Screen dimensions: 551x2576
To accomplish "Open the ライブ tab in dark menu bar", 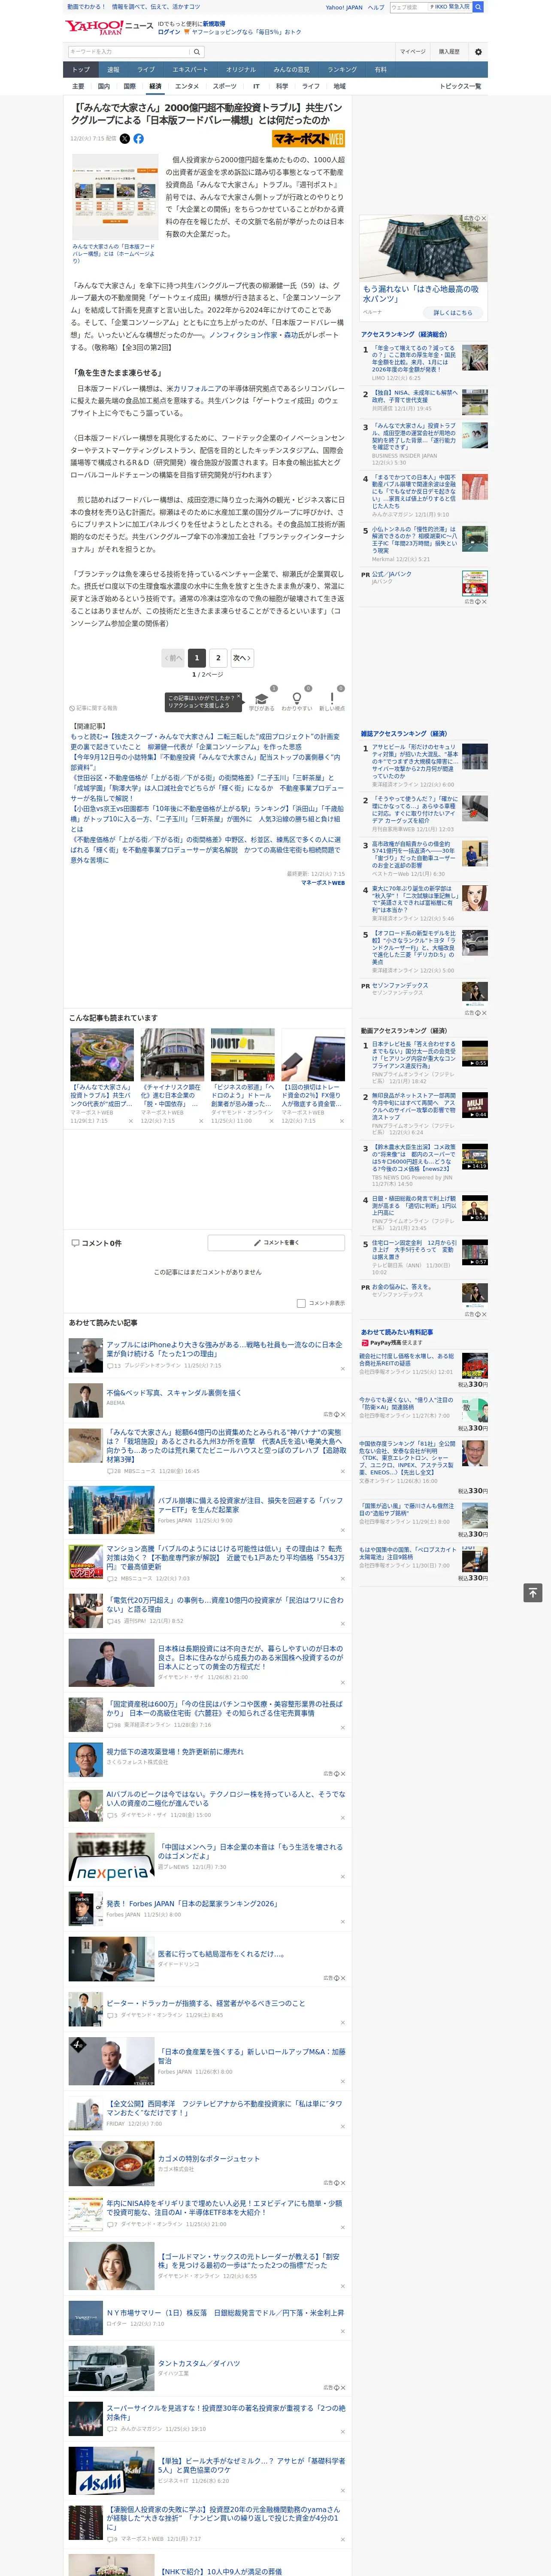I will point(146,70).
